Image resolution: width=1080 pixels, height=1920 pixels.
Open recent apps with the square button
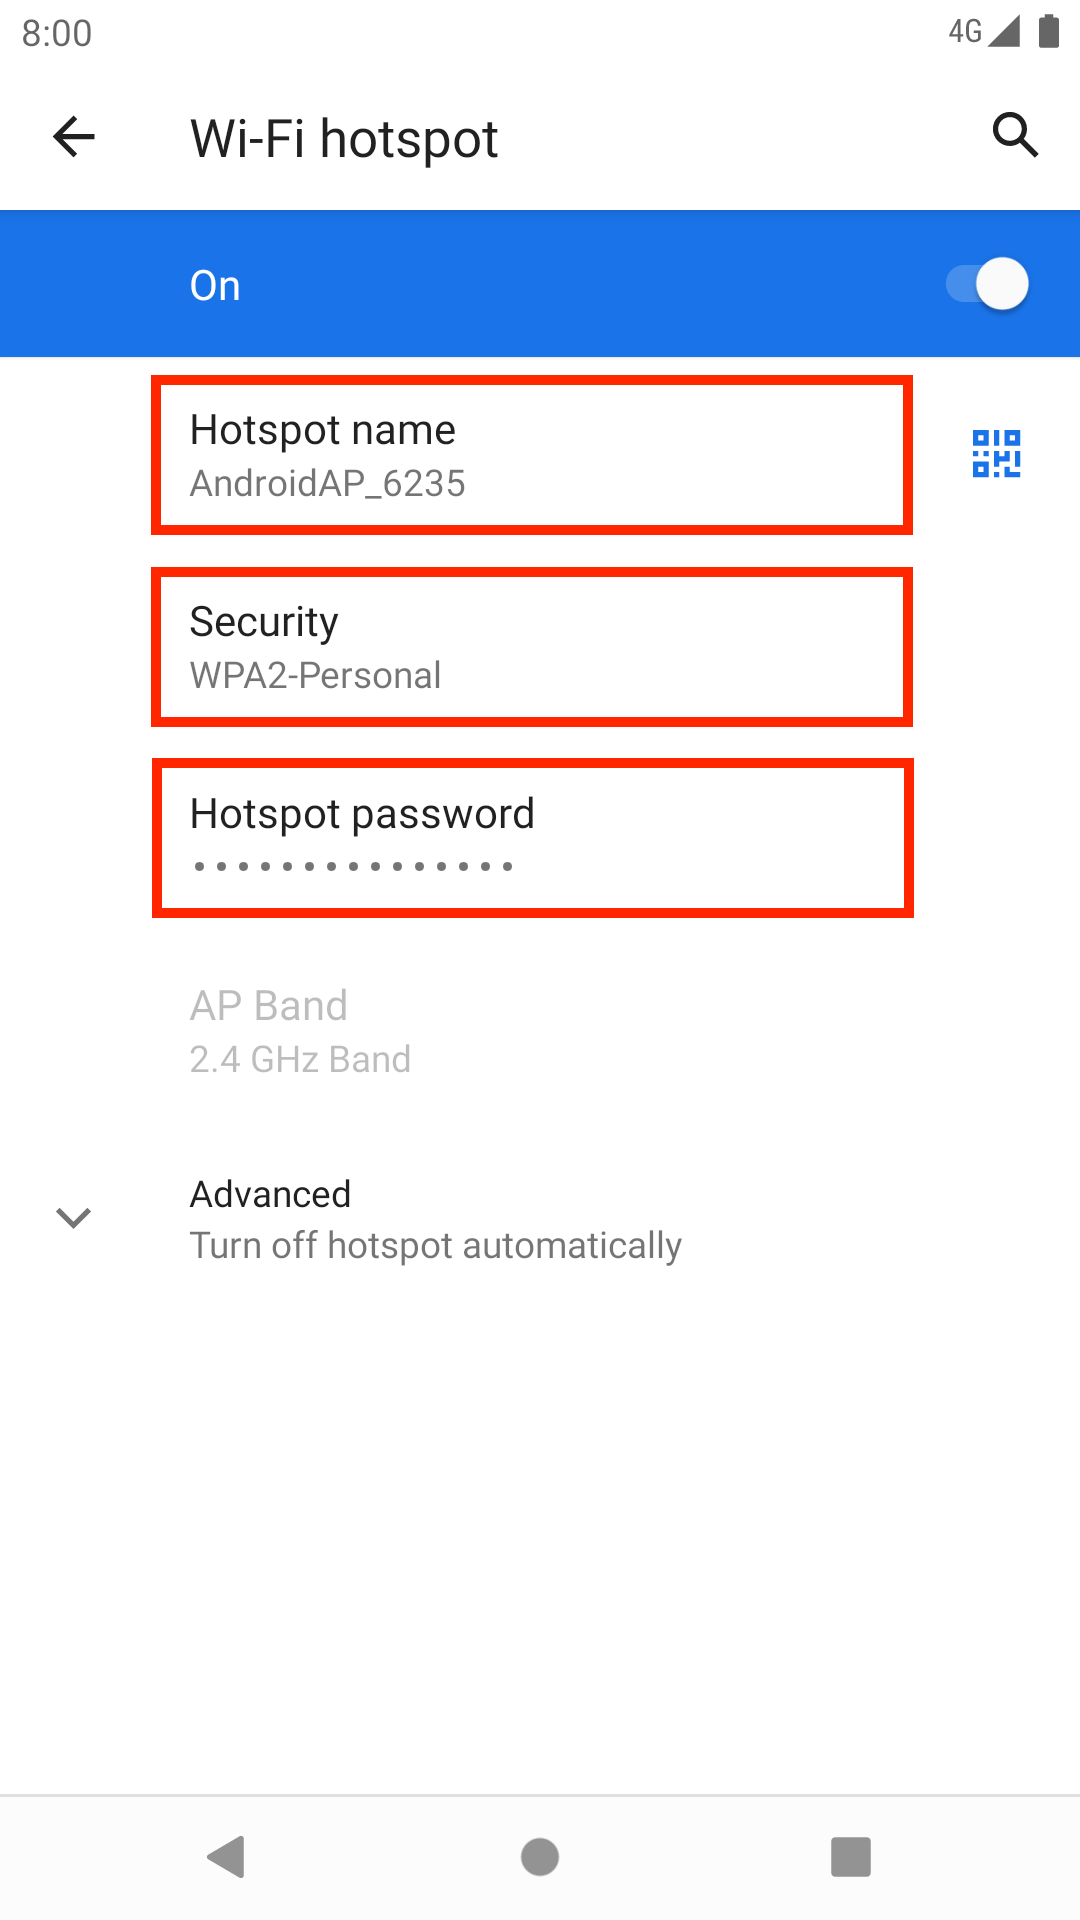pos(851,1857)
